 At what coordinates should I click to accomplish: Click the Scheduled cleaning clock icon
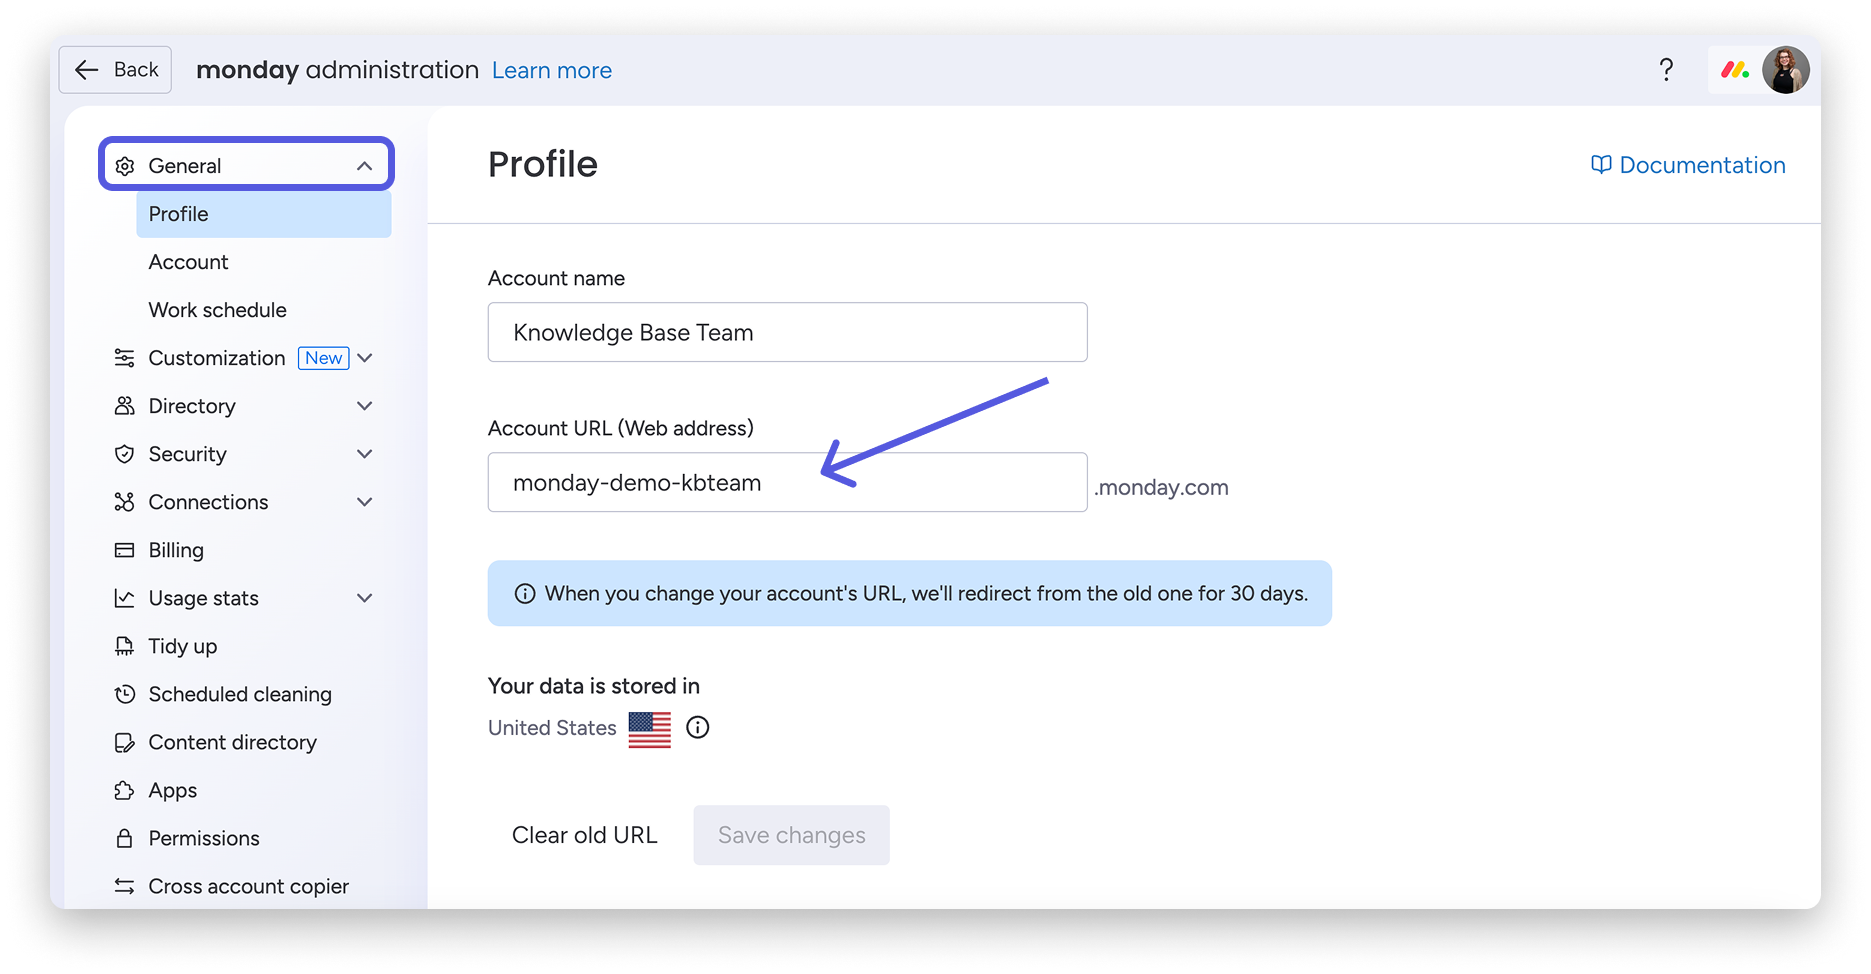(x=125, y=694)
